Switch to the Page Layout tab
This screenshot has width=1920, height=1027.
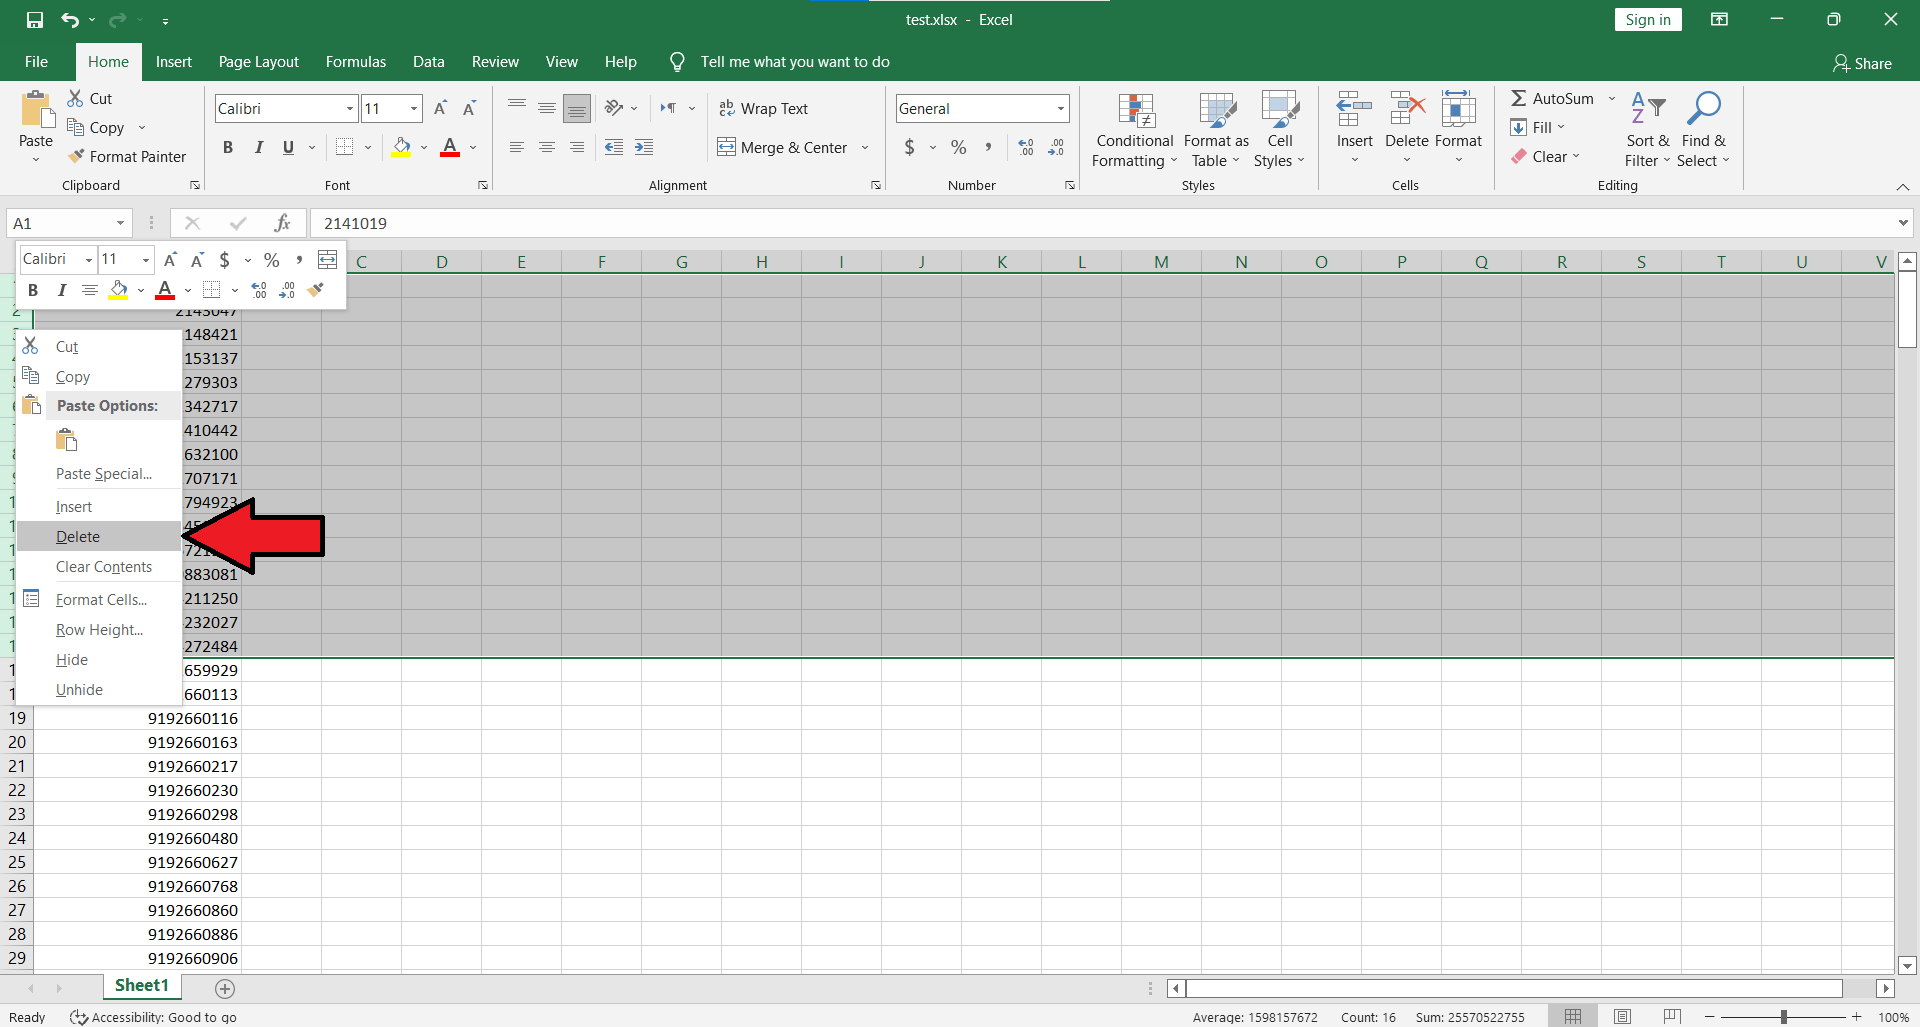[258, 62]
